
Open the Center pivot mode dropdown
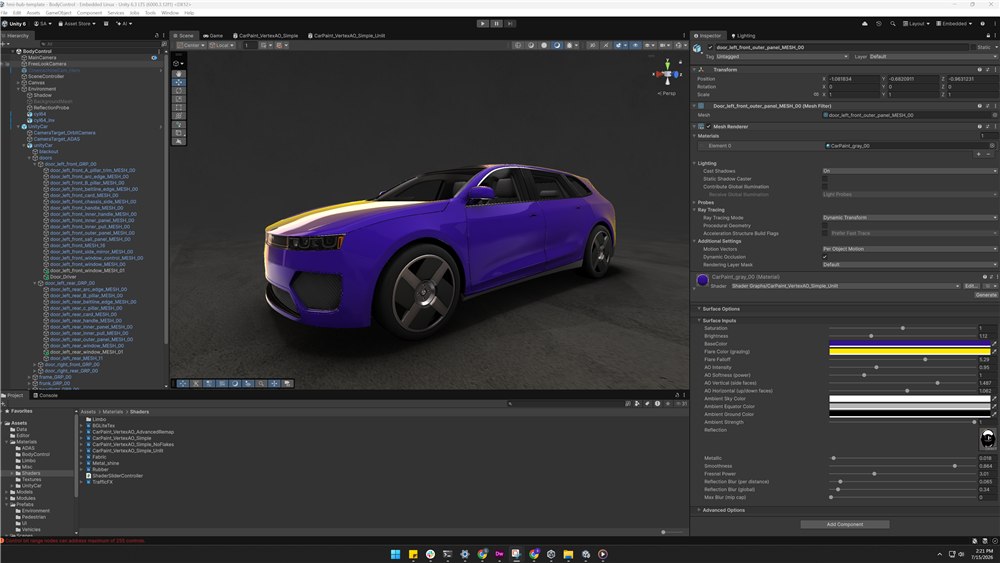pos(191,45)
